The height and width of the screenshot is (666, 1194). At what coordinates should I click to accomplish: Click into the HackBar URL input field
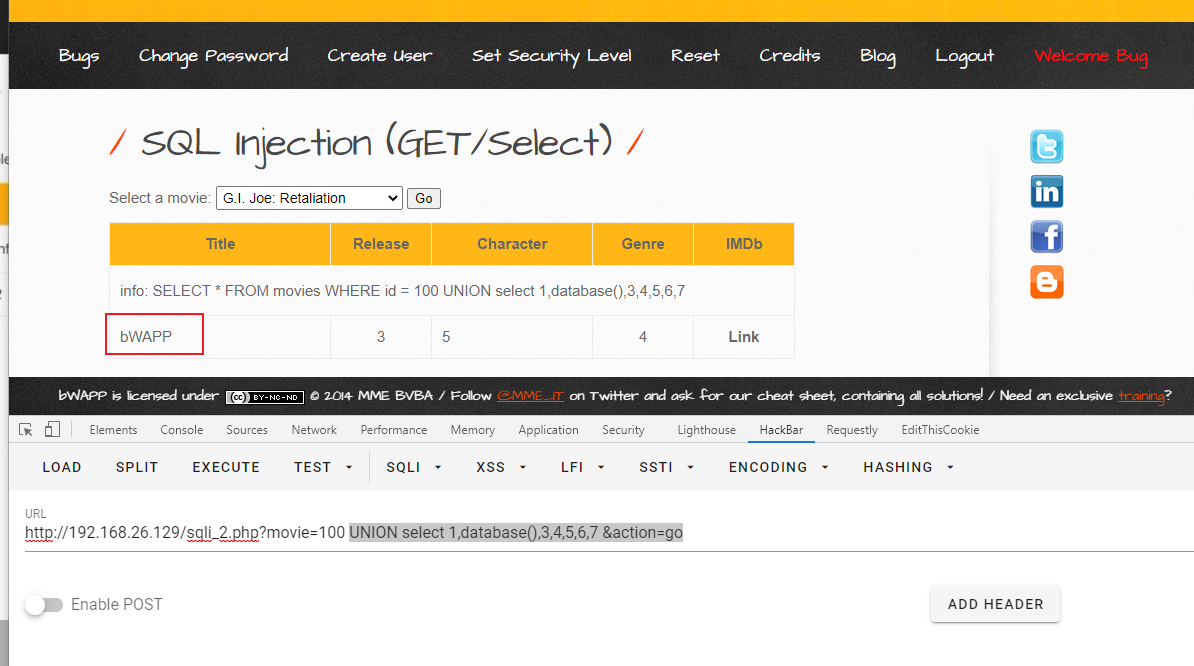[608, 533]
